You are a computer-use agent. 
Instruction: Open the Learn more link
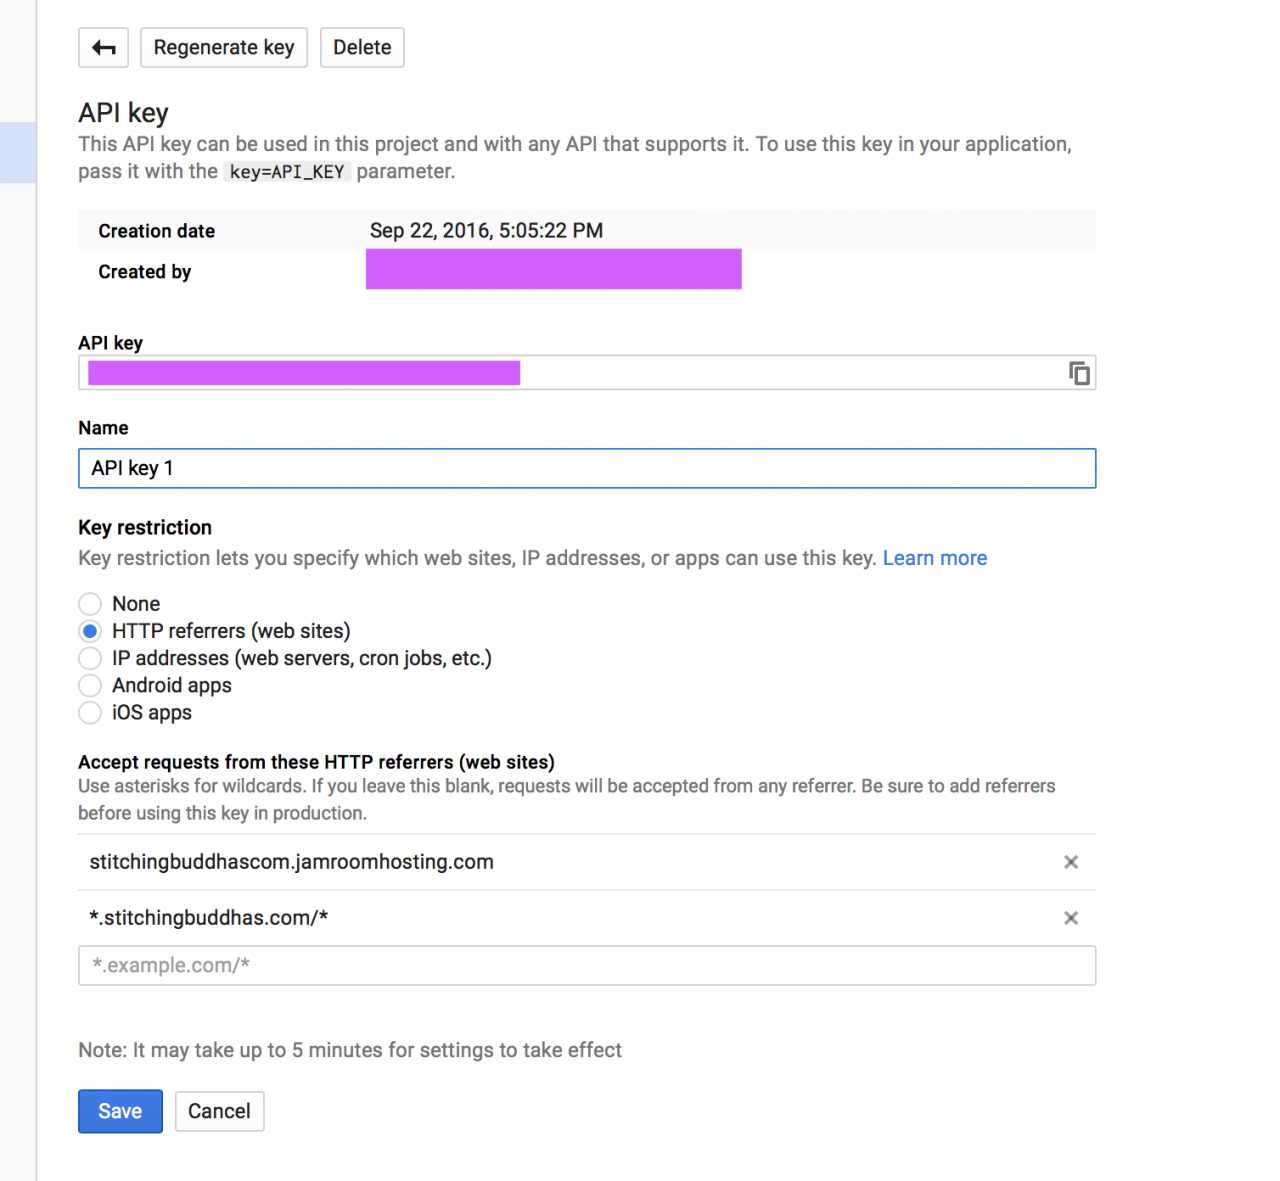(x=934, y=558)
